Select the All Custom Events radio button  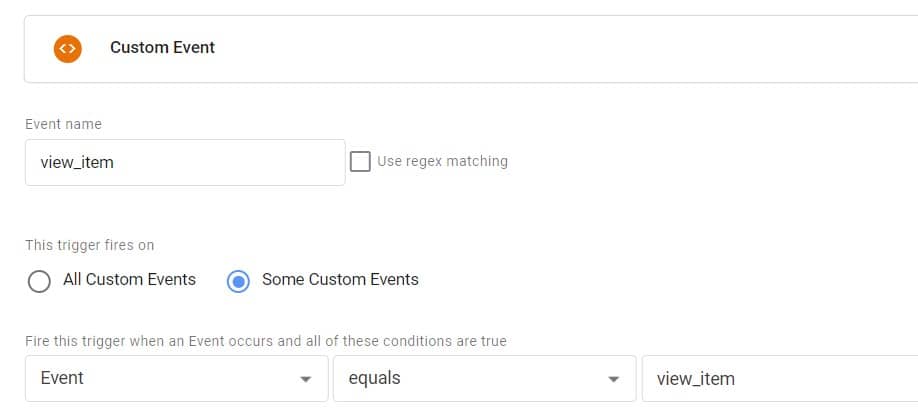39,281
